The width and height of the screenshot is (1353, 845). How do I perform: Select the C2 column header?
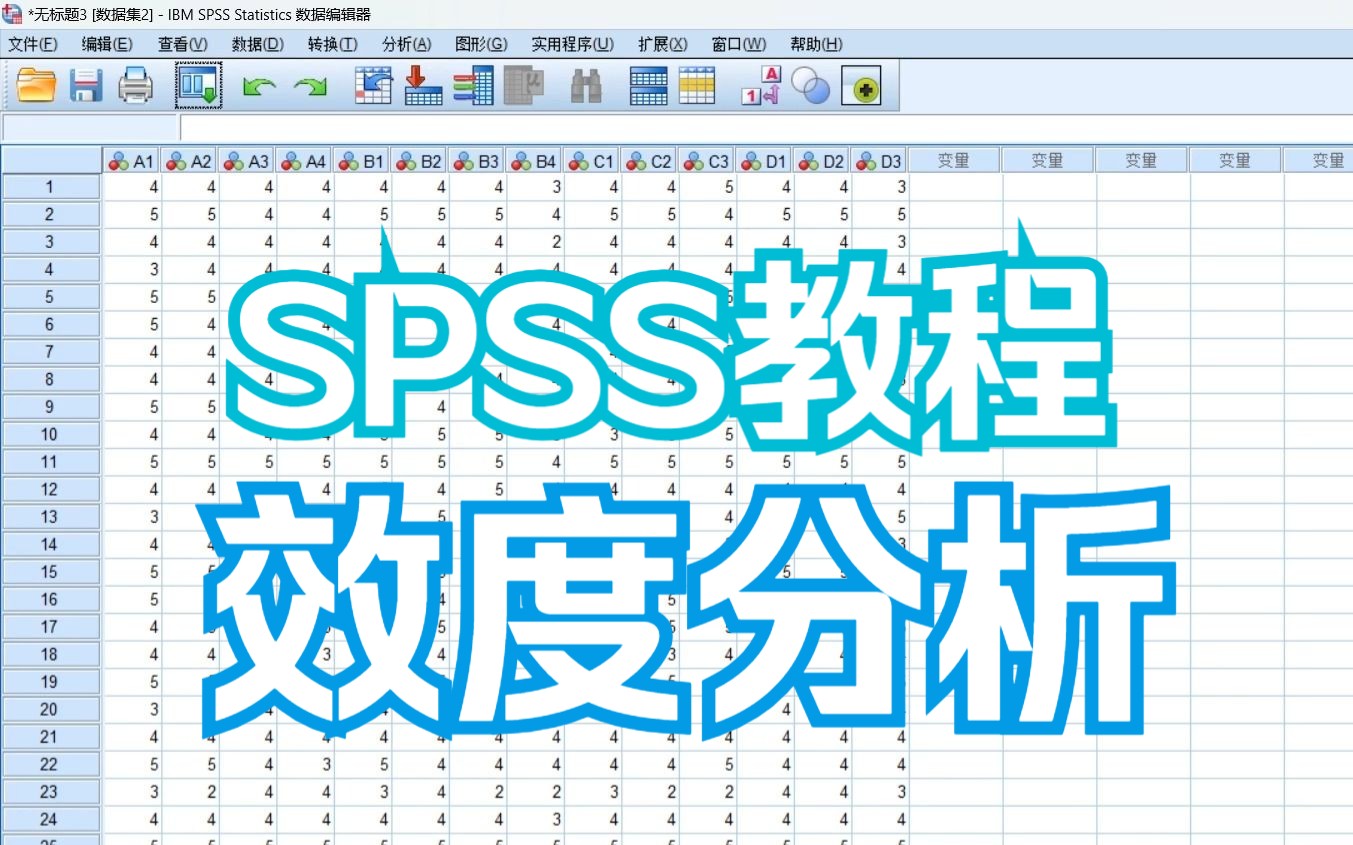tap(650, 161)
